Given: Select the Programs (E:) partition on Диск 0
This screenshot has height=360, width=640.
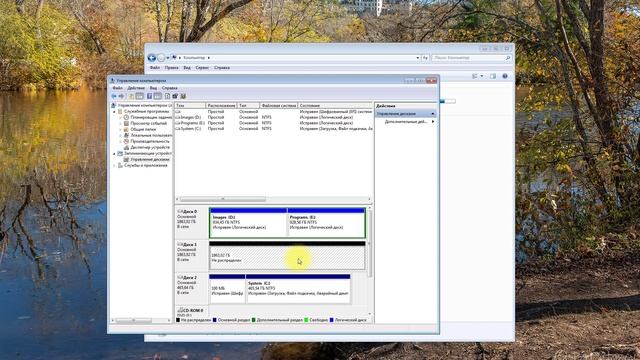Looking at the screenshot, I should pos(326,223).
